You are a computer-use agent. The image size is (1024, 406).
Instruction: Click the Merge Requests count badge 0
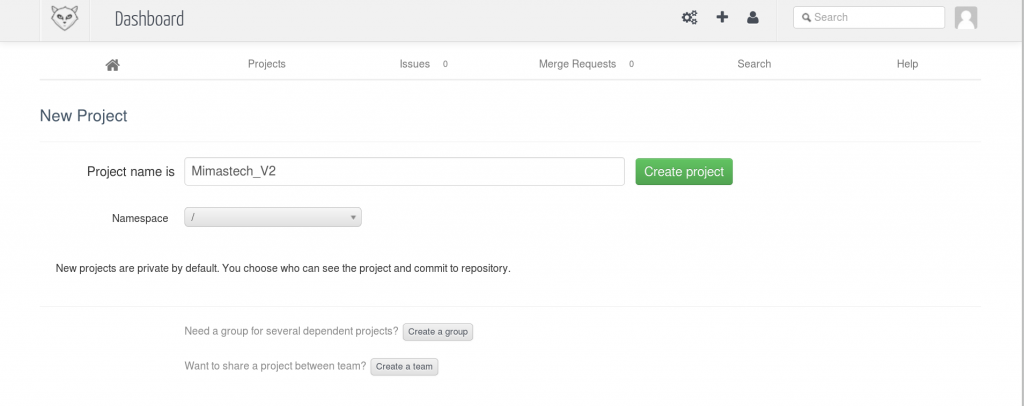pos(631,64)
